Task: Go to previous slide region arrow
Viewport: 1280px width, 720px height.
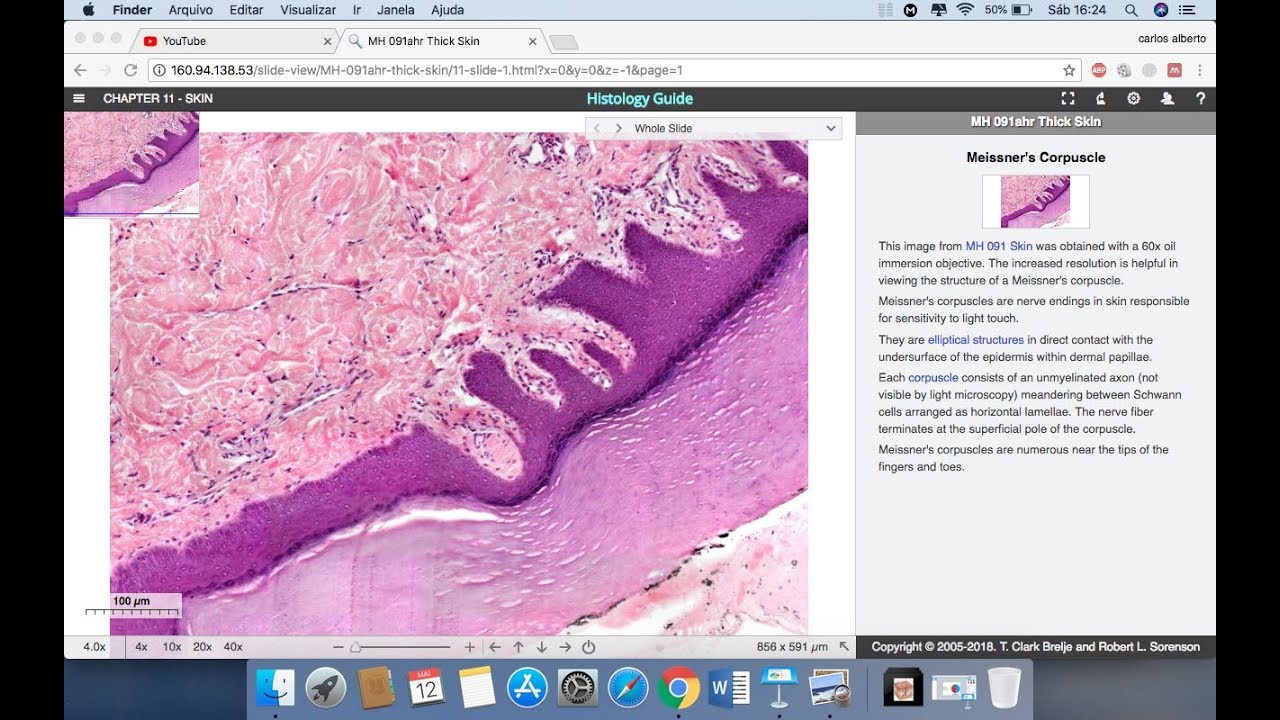Action: pyautogui.click(x=597, y=128)
